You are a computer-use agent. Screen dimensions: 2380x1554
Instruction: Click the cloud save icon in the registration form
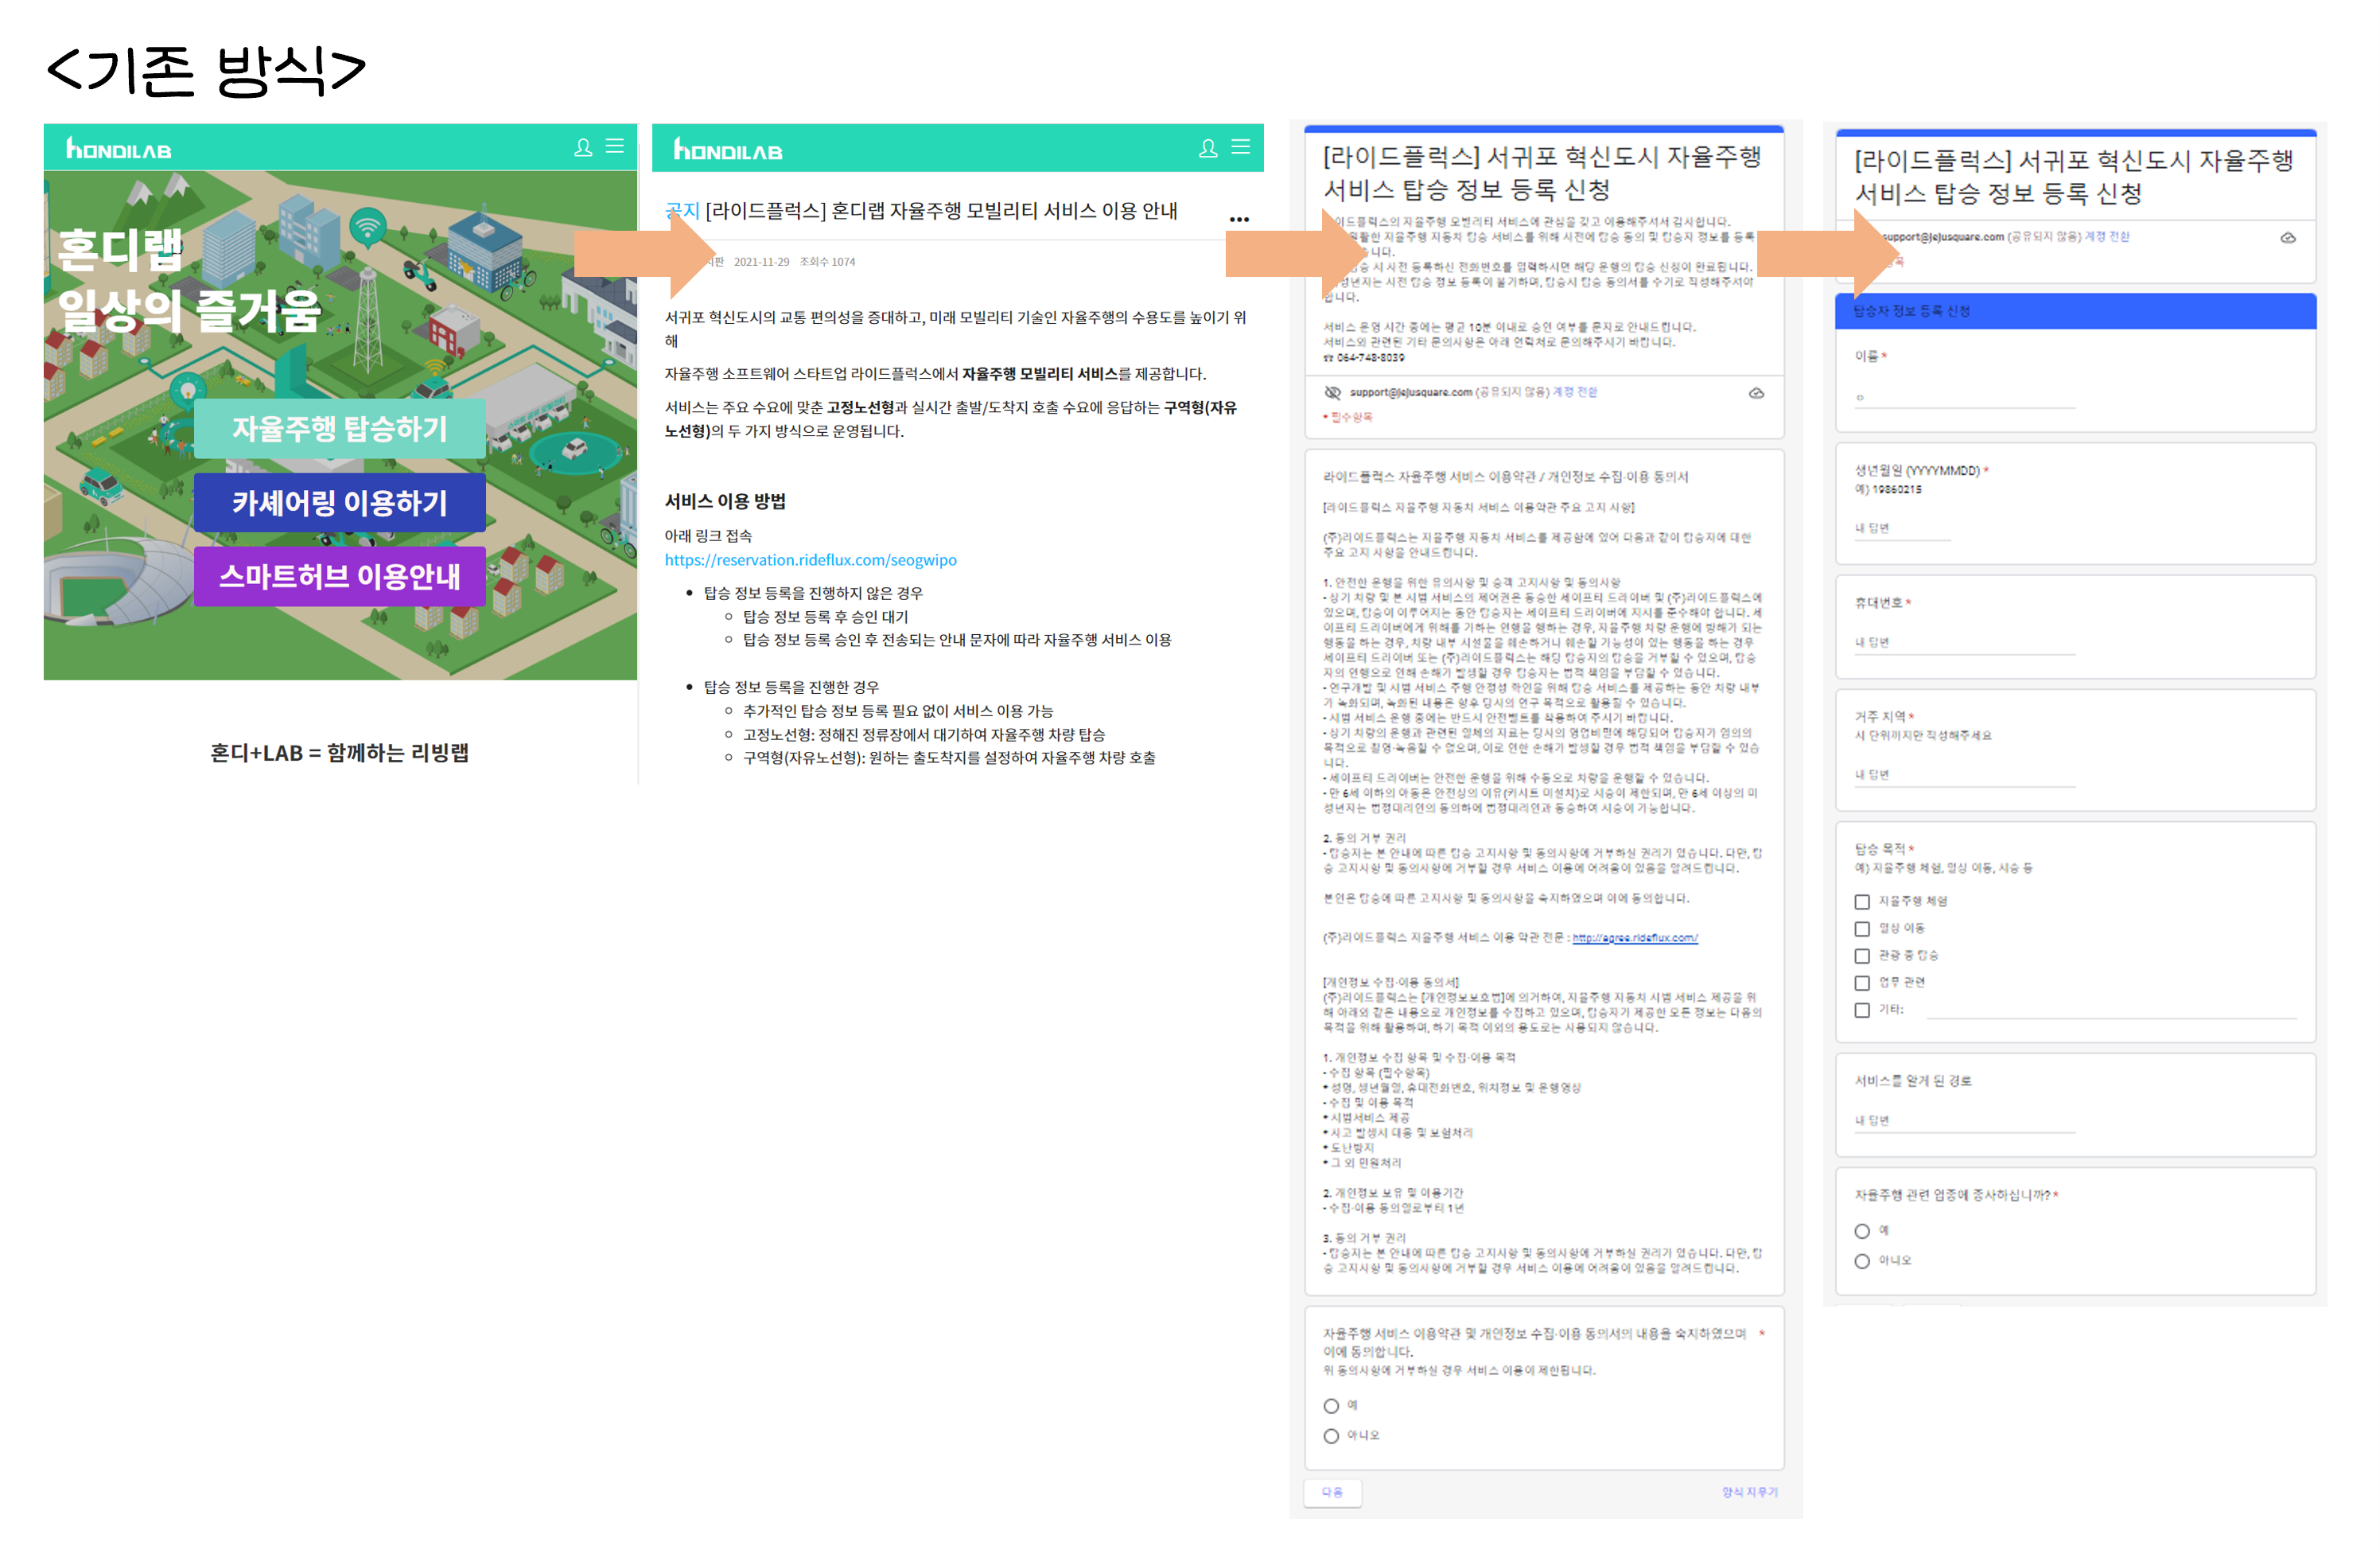tap(2288, 238)
